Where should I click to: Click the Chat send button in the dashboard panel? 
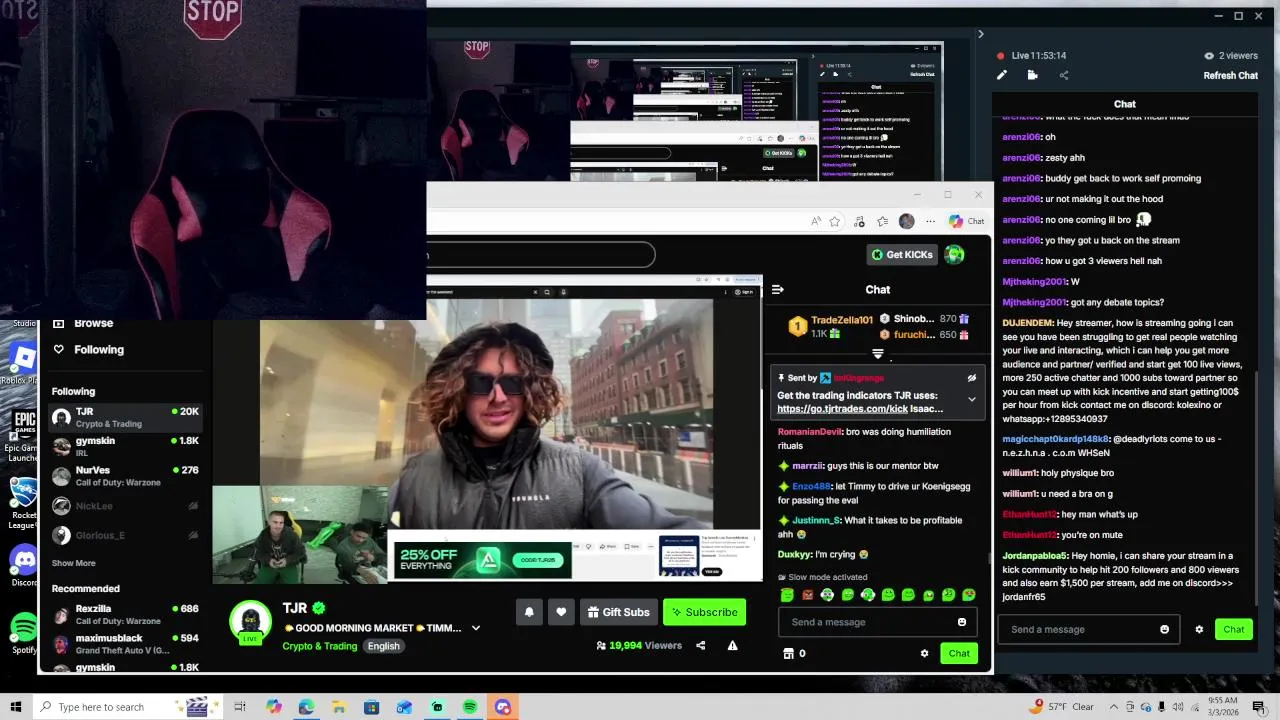[1234, 629]
